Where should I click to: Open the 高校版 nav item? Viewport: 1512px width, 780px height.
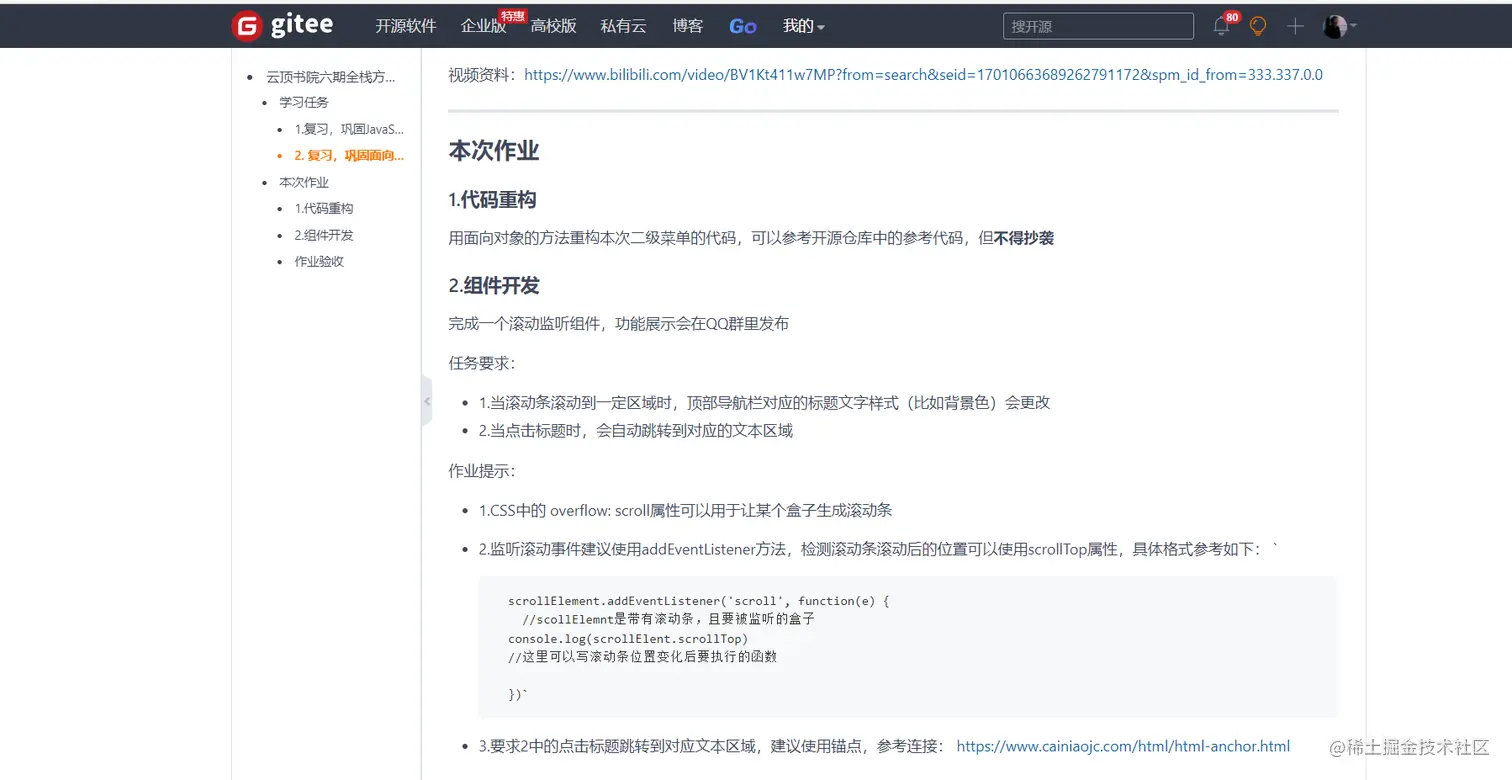(x=554, y=27)
